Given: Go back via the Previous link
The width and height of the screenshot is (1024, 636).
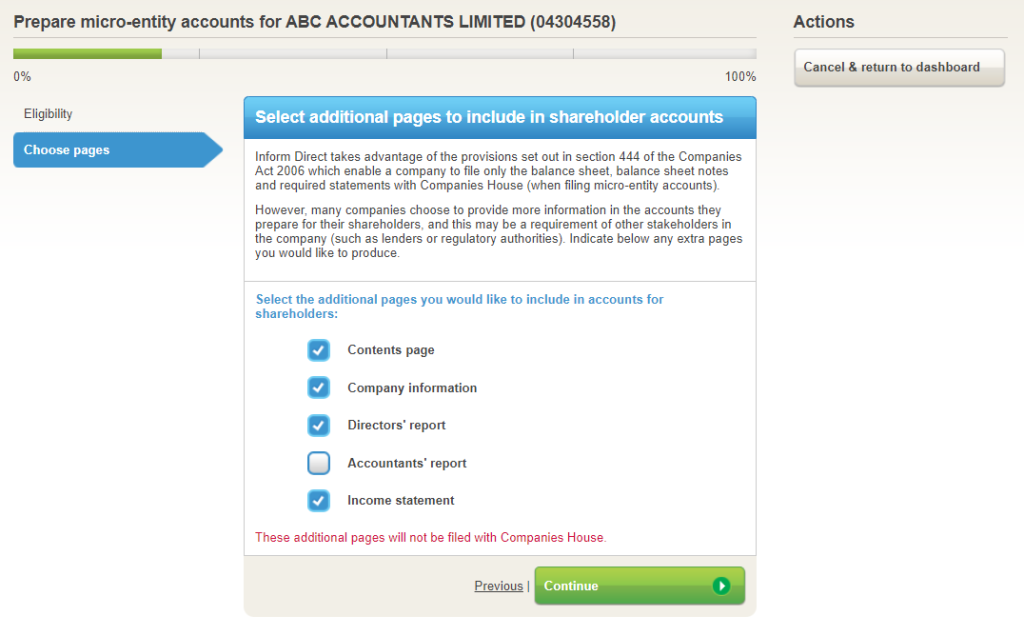Looking at the screenshot, I should pos(498,586).
